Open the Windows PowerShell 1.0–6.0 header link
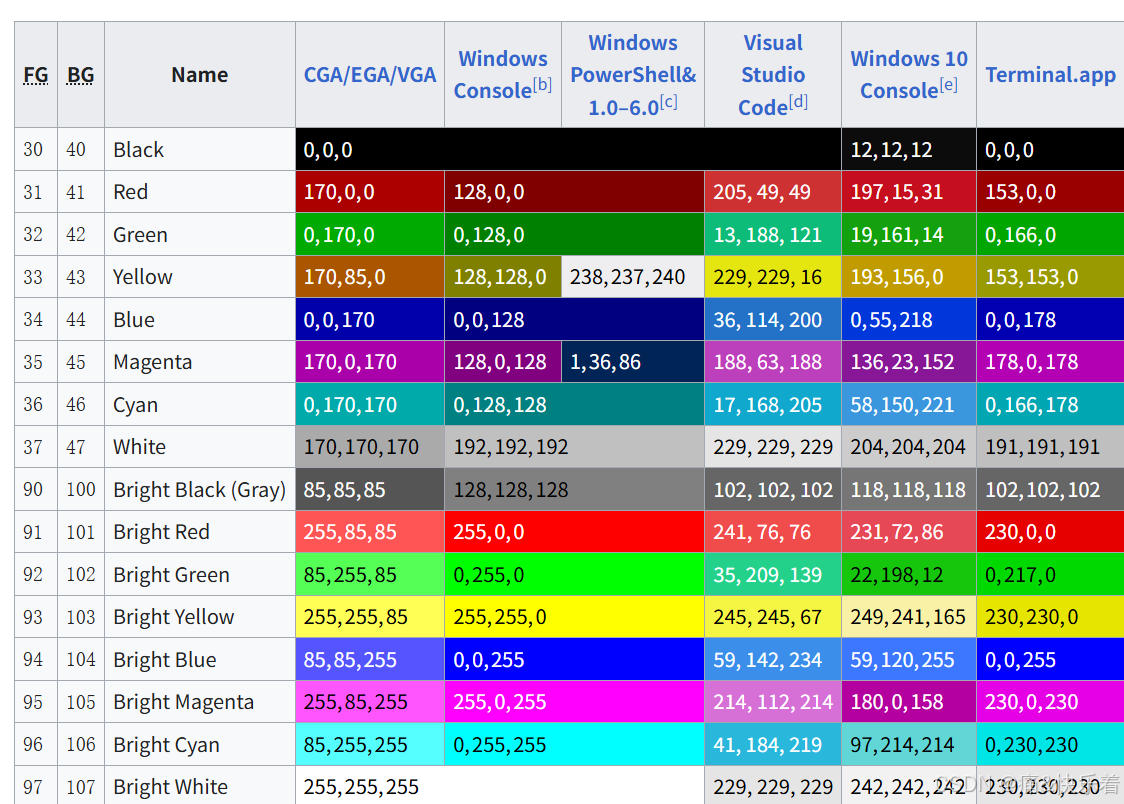This screenshot has width=1124, height=804. point(633,75)
